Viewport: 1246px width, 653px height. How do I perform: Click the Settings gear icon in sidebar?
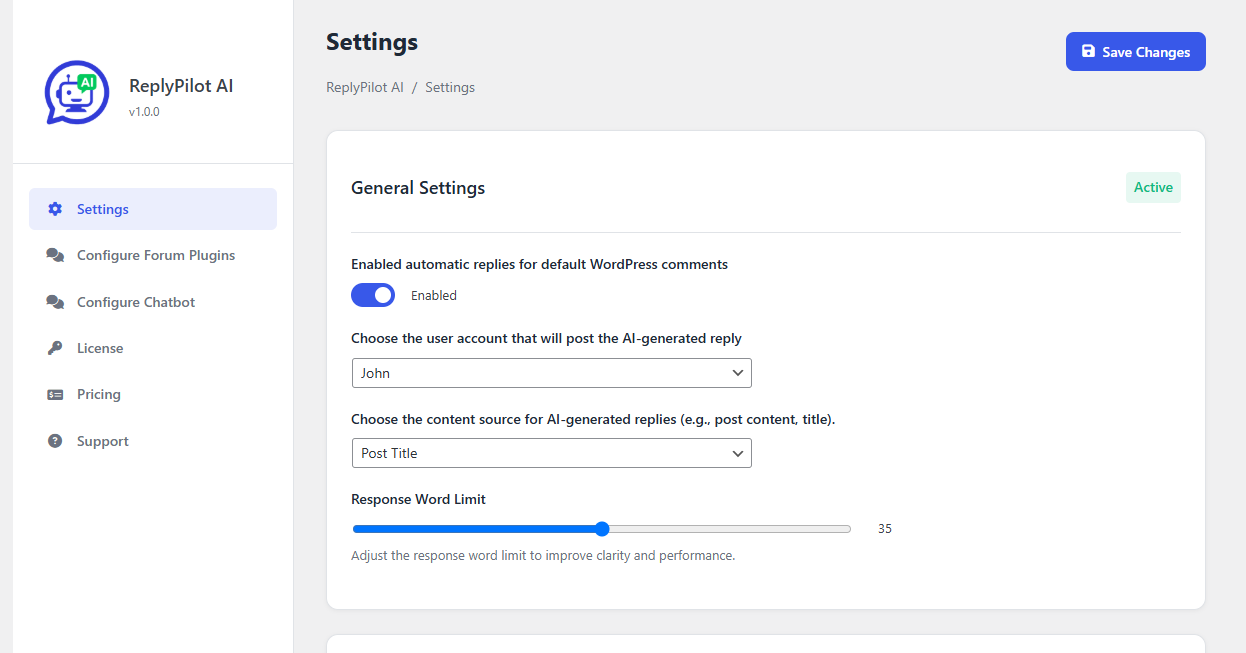coord(55,209)
